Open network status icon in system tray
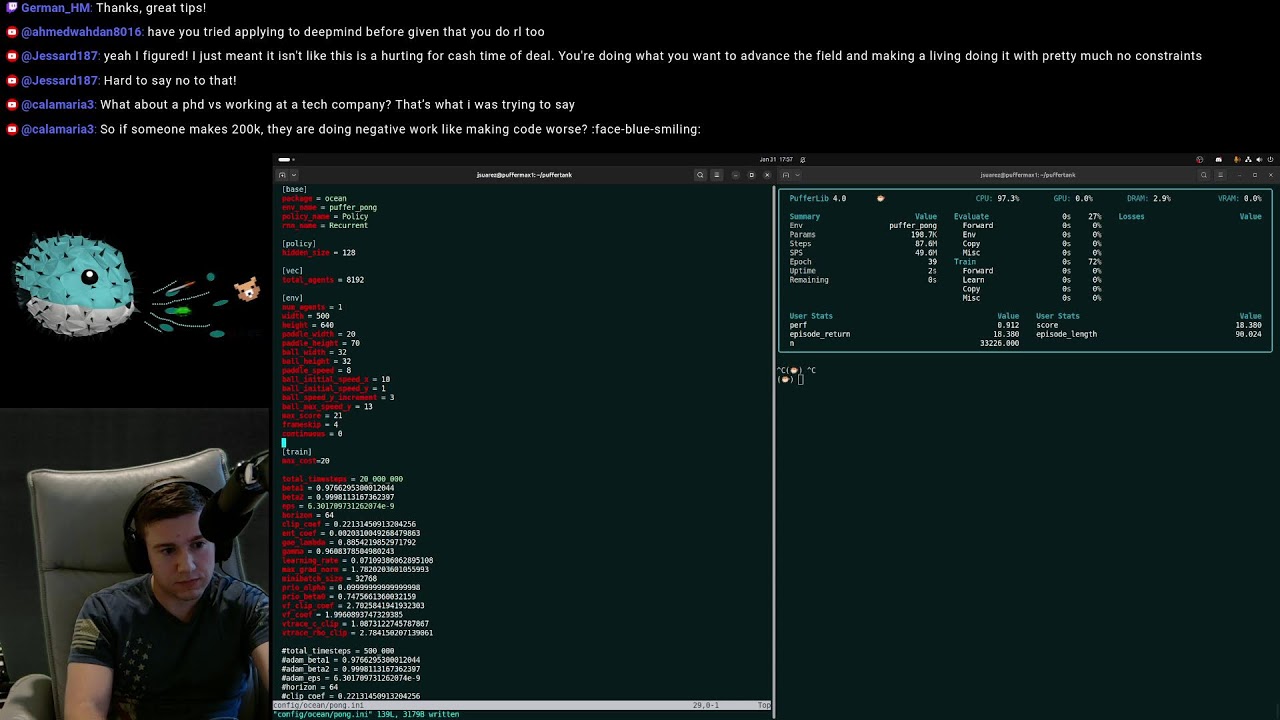 click(x=1248, y=159)
